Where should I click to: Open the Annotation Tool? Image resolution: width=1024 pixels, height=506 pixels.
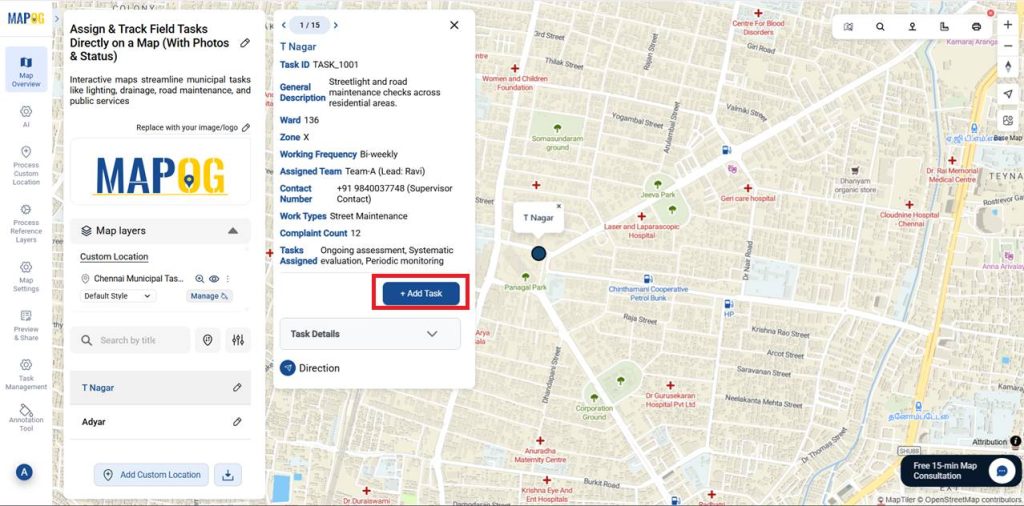pyautogui.click(x=25, y=418)
